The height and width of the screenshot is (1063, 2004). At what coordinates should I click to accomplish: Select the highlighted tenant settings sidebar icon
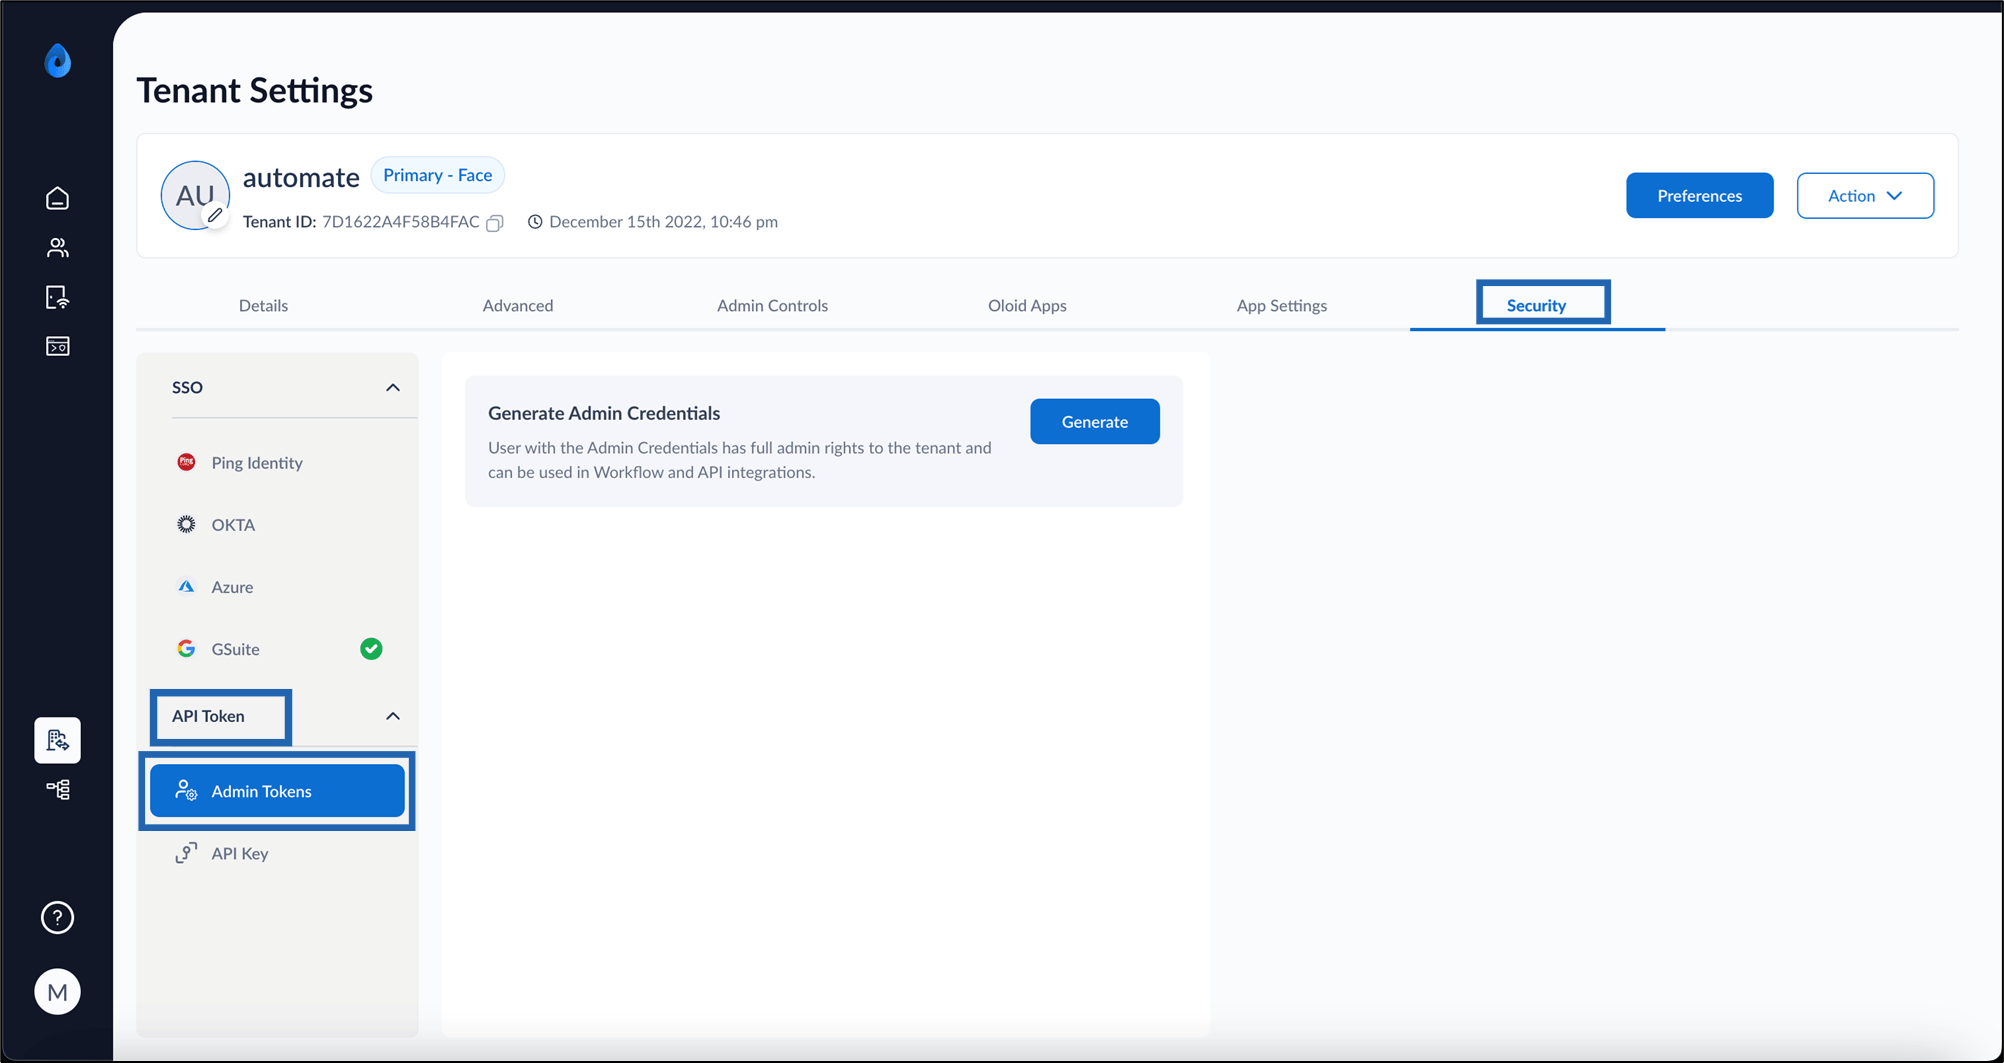[x=57, y=740]
